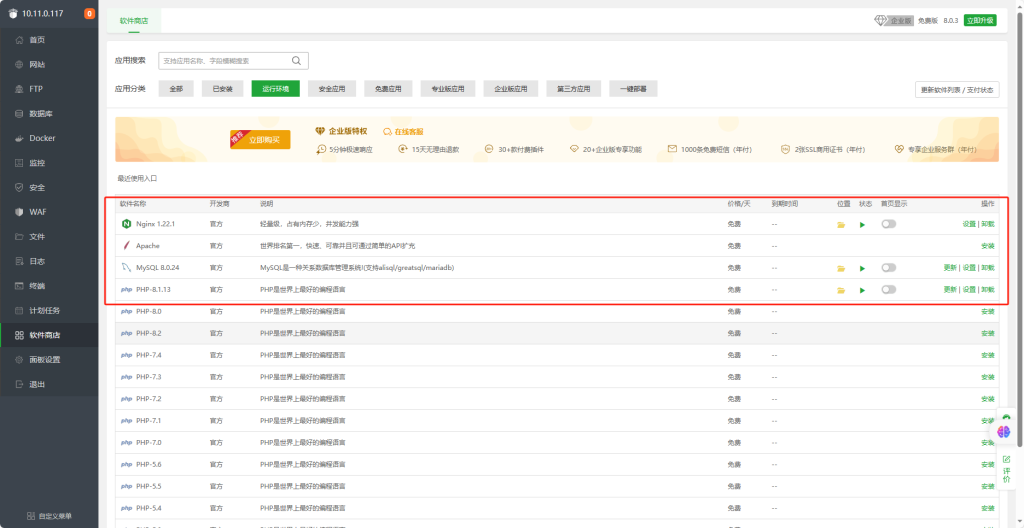Open the 计划任务 sidebar item
The height and width of the screenshot is (528, 1024).
pyautogui.click(x=49, y=310)
